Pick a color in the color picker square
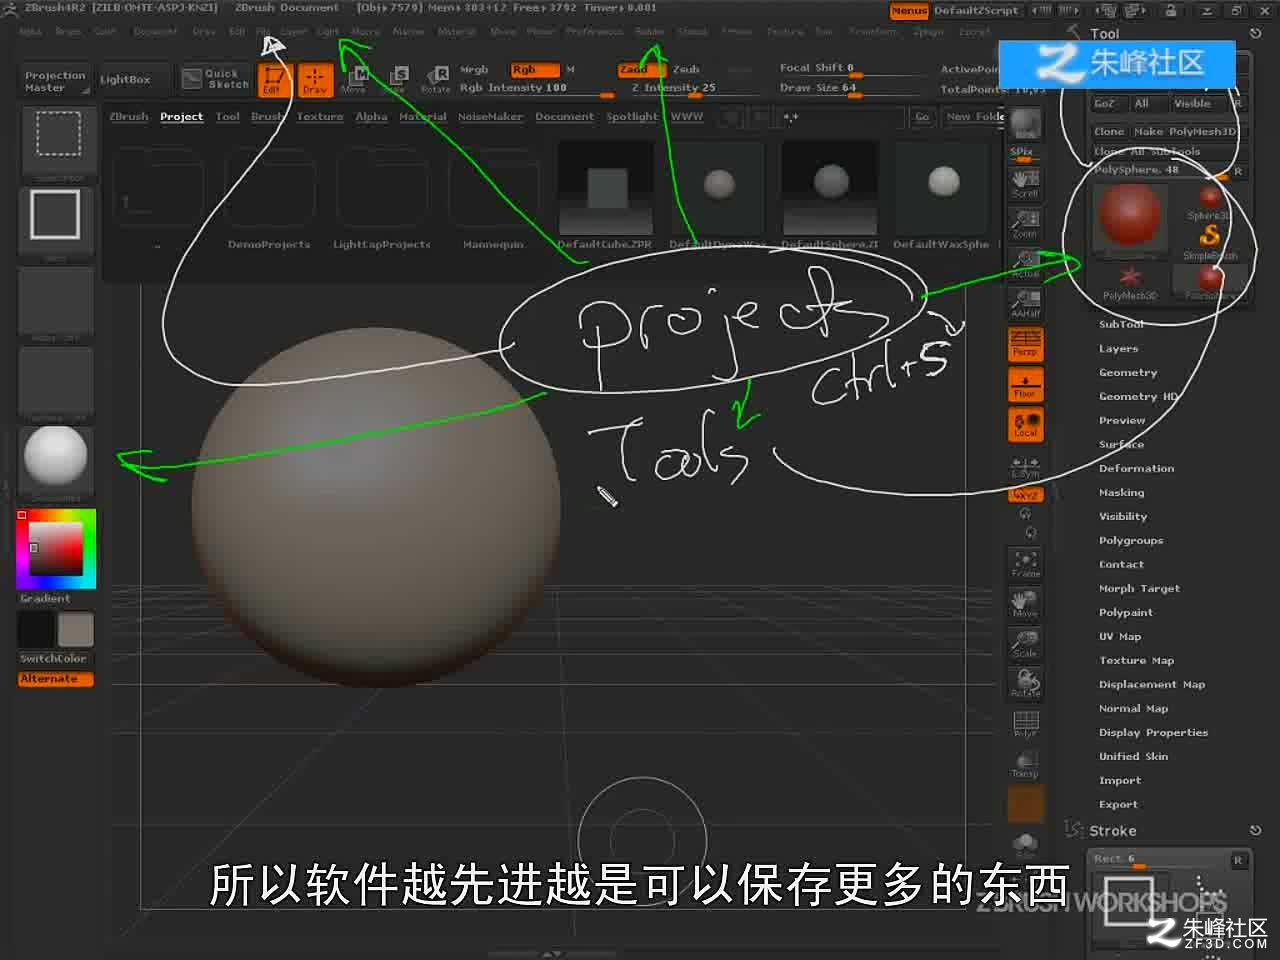The image size is (1280, 960). [x=55, y=548]
